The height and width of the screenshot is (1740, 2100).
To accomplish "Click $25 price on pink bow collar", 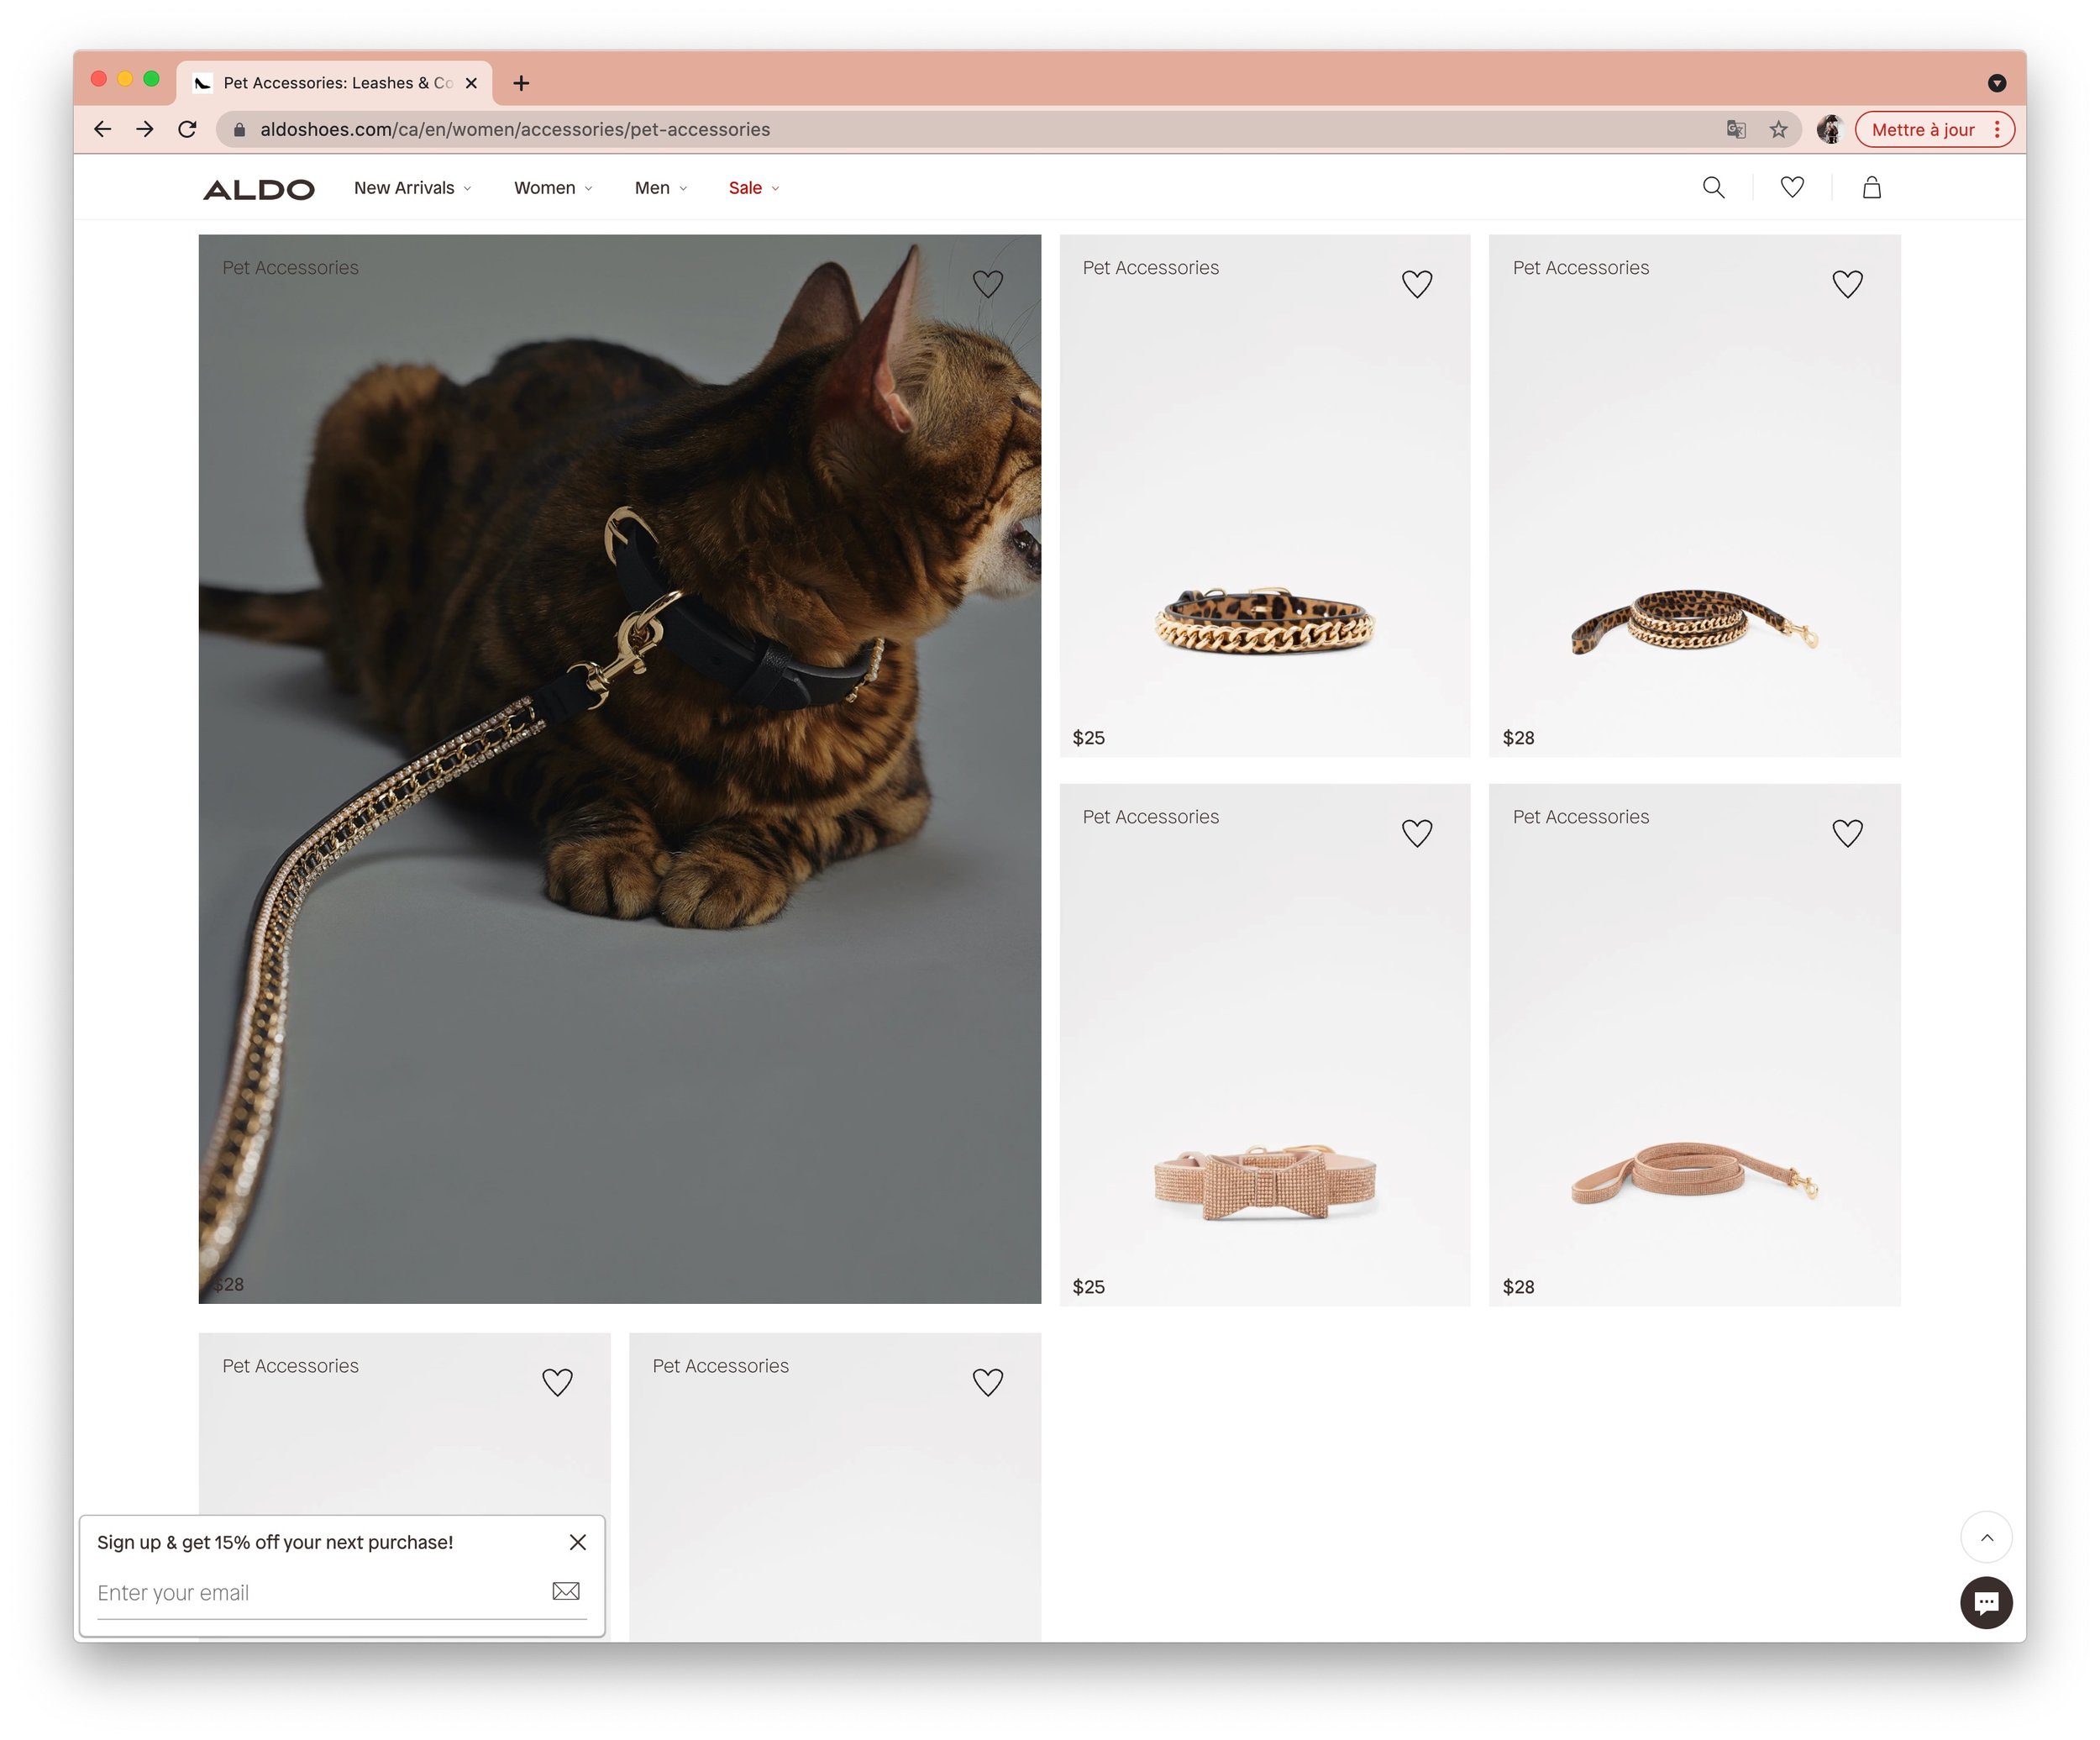I will (1088, 1287).
